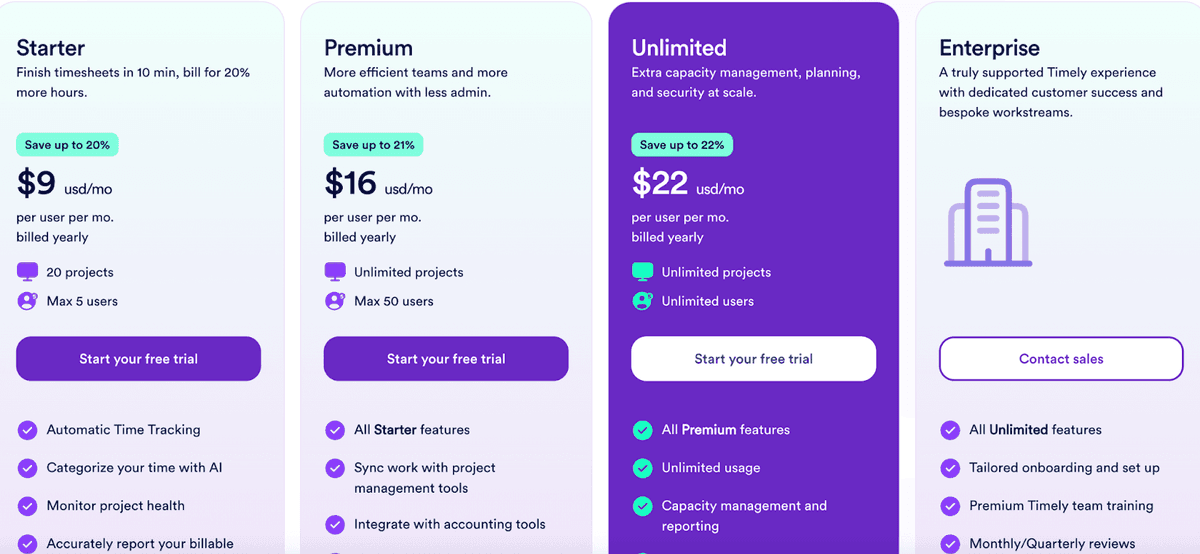The width and height of the screenshot is (1200, 554).
Task: Click the checkmark next to Tailored onboarding
Action: tap(950, 468)
